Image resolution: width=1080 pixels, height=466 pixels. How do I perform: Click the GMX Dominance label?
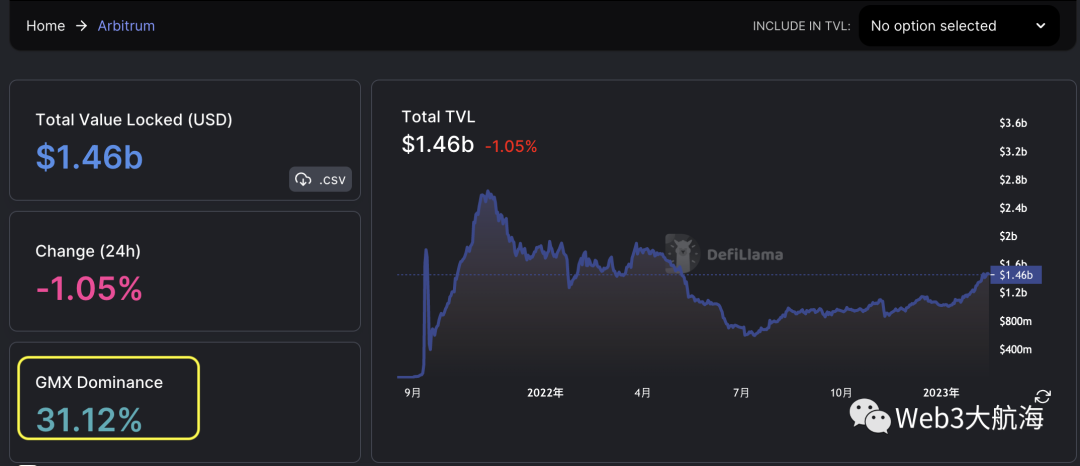99,382
